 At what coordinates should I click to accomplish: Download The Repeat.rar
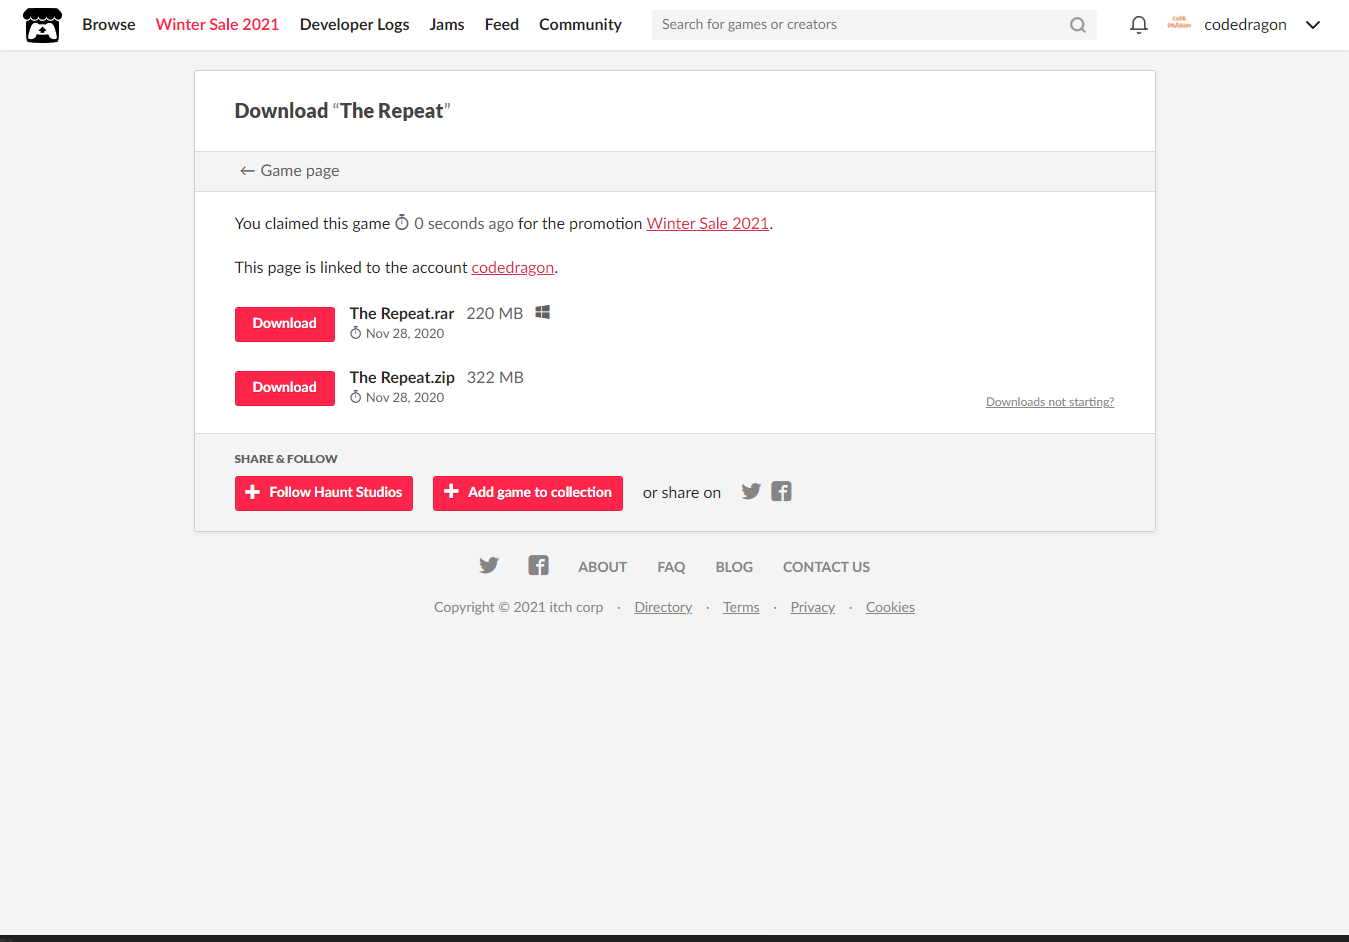[x=284, y=324]
